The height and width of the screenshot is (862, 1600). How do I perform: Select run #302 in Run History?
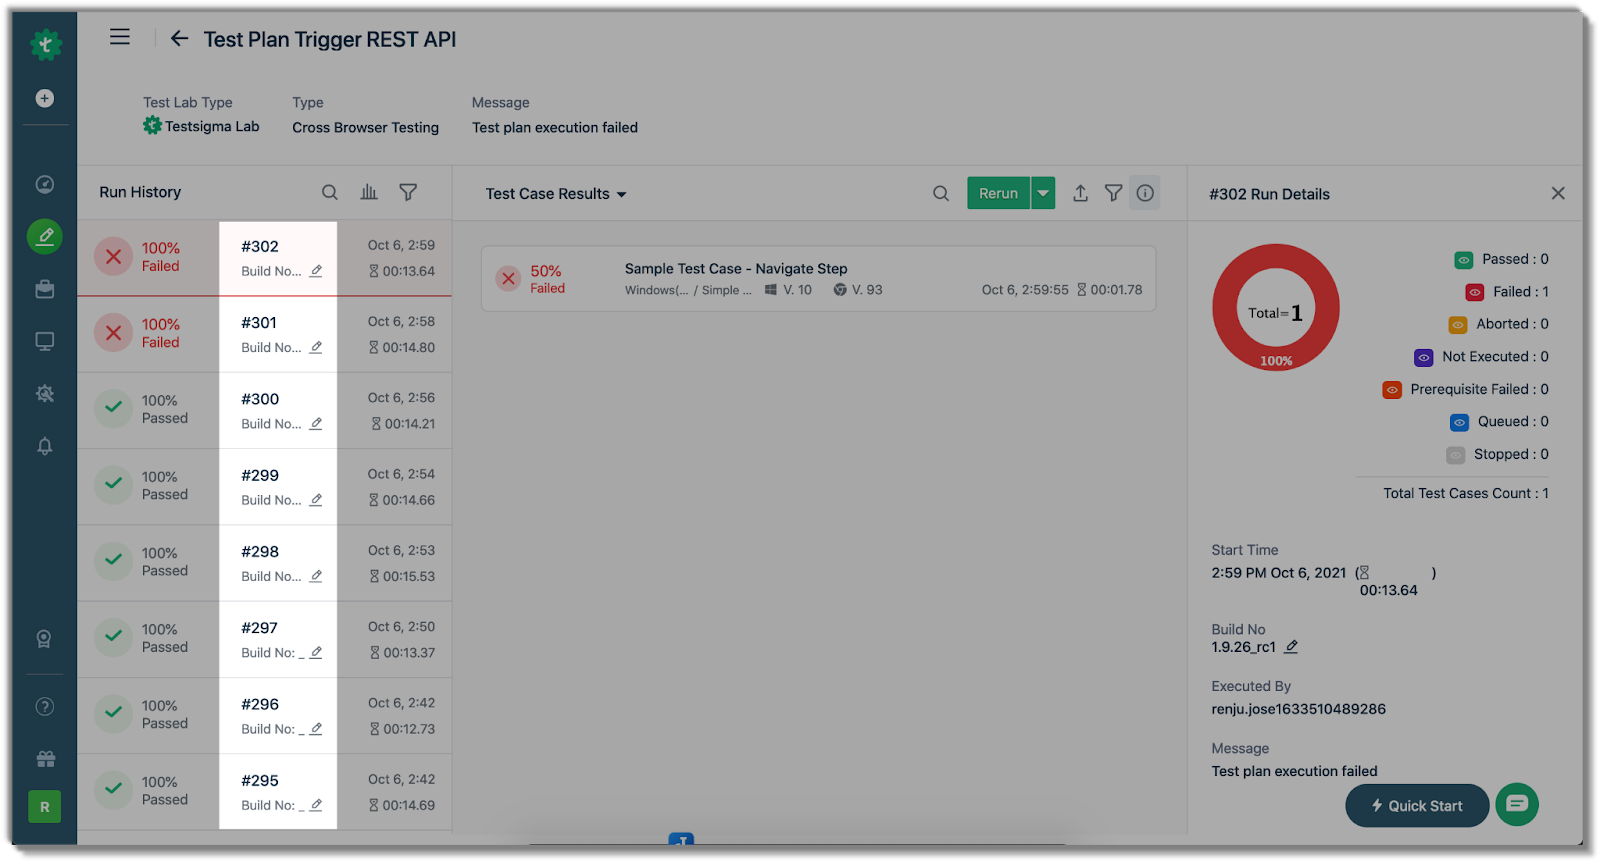pos(265,258)
